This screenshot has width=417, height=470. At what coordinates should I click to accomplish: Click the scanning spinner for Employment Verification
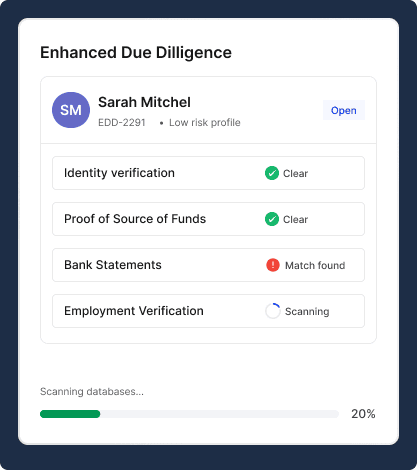[x=273, y=311]
